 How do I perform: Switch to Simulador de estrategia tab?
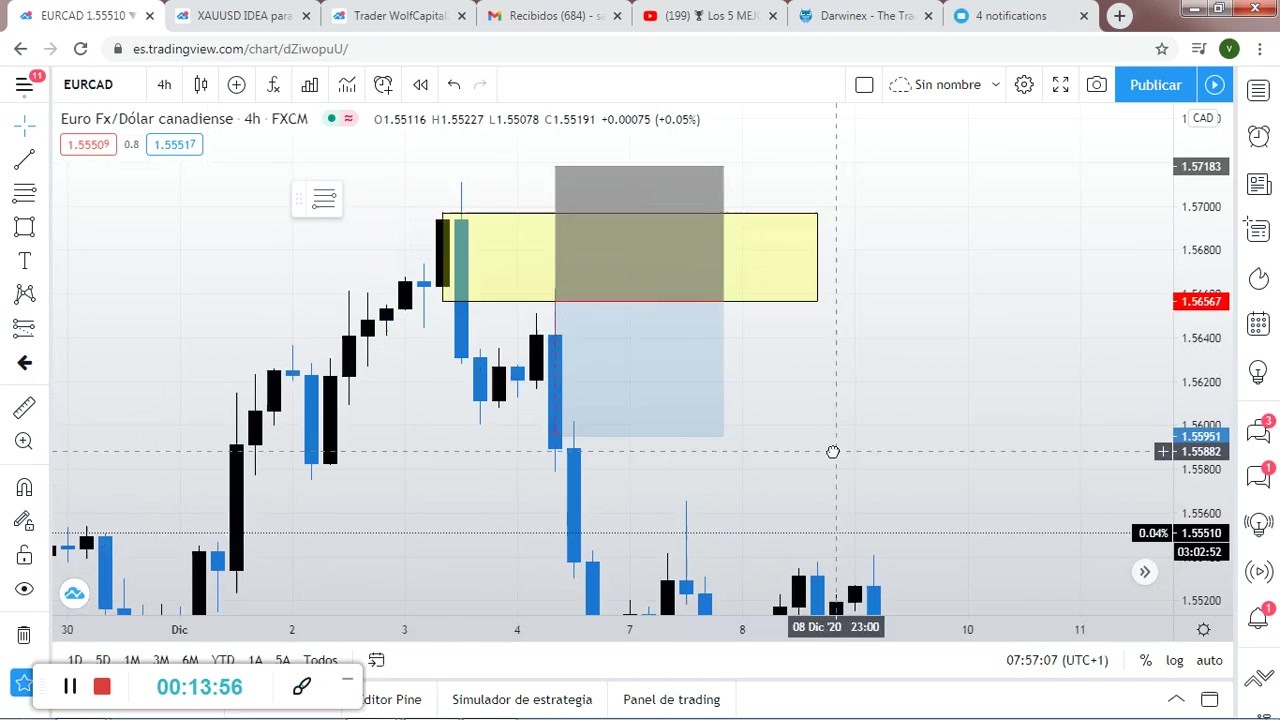pos(522,699)
